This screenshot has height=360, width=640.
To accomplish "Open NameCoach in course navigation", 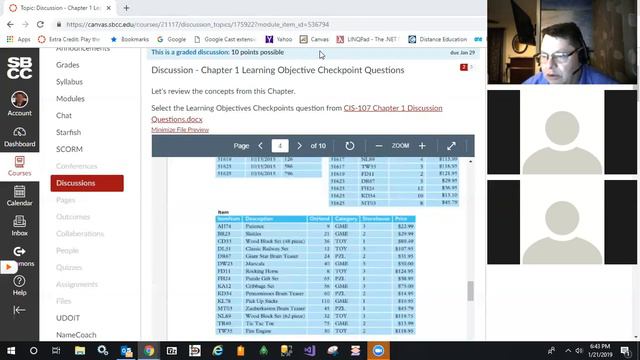I will tap(76, 335).
